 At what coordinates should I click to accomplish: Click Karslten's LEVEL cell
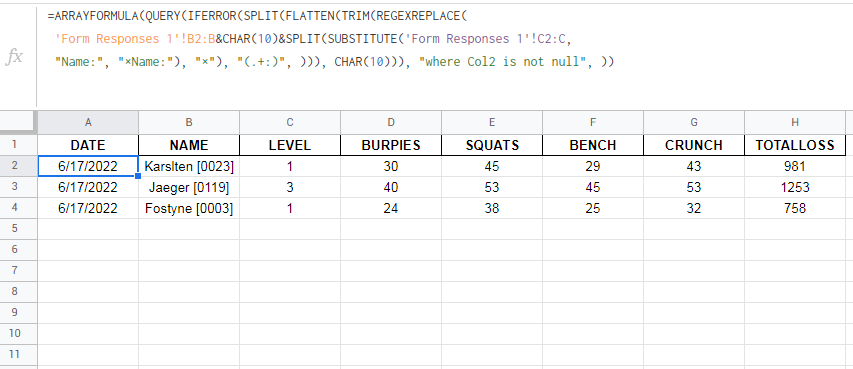coord(290,166)
